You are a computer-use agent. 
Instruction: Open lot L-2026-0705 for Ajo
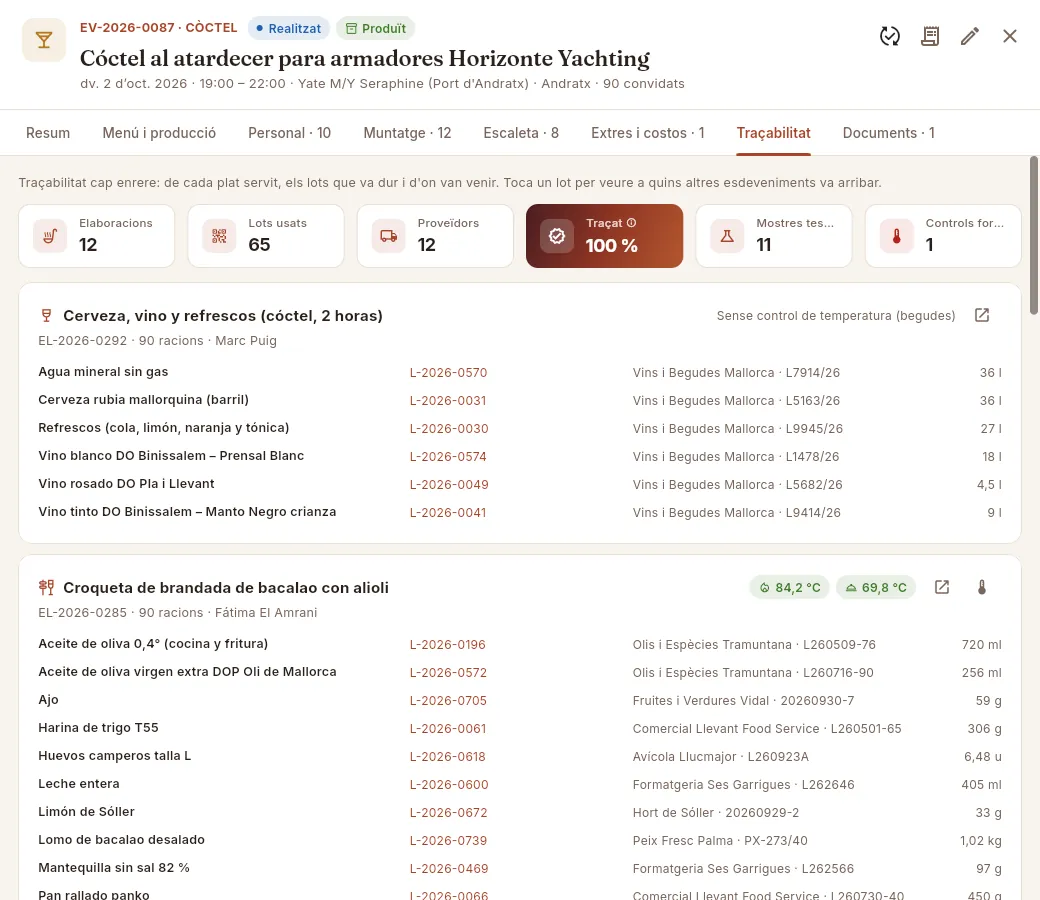(x=448, y=700)
